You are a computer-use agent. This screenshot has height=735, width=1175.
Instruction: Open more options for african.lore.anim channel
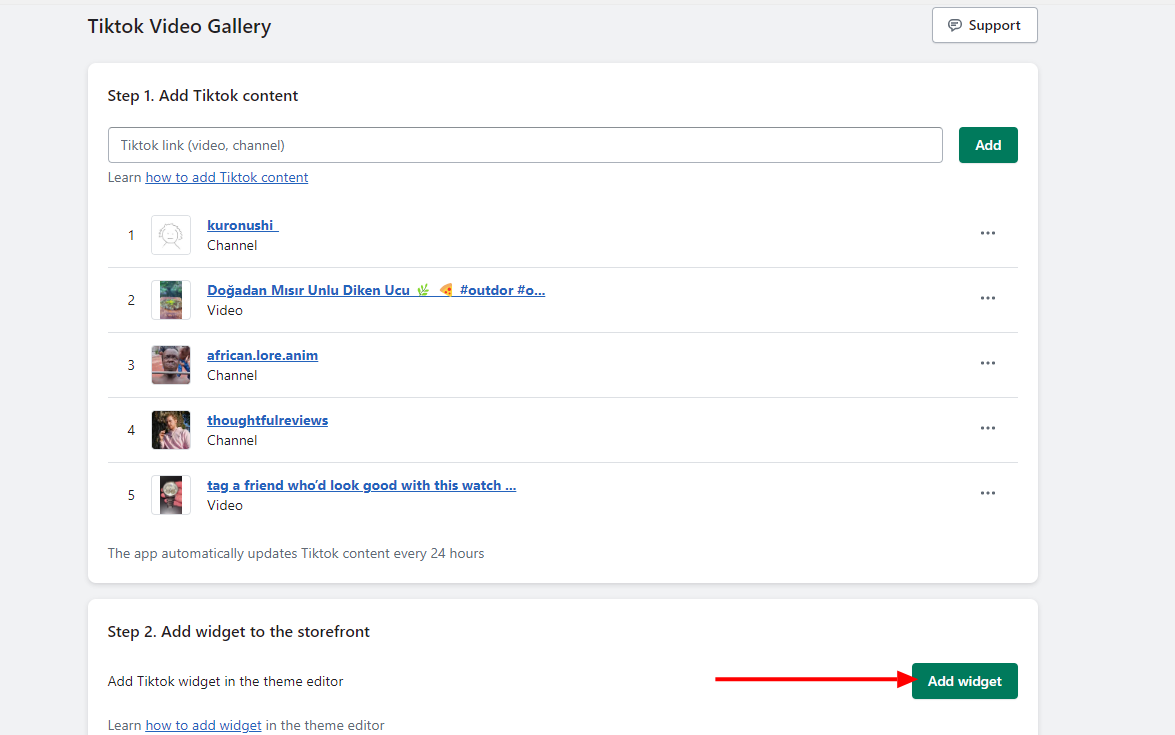988,363
